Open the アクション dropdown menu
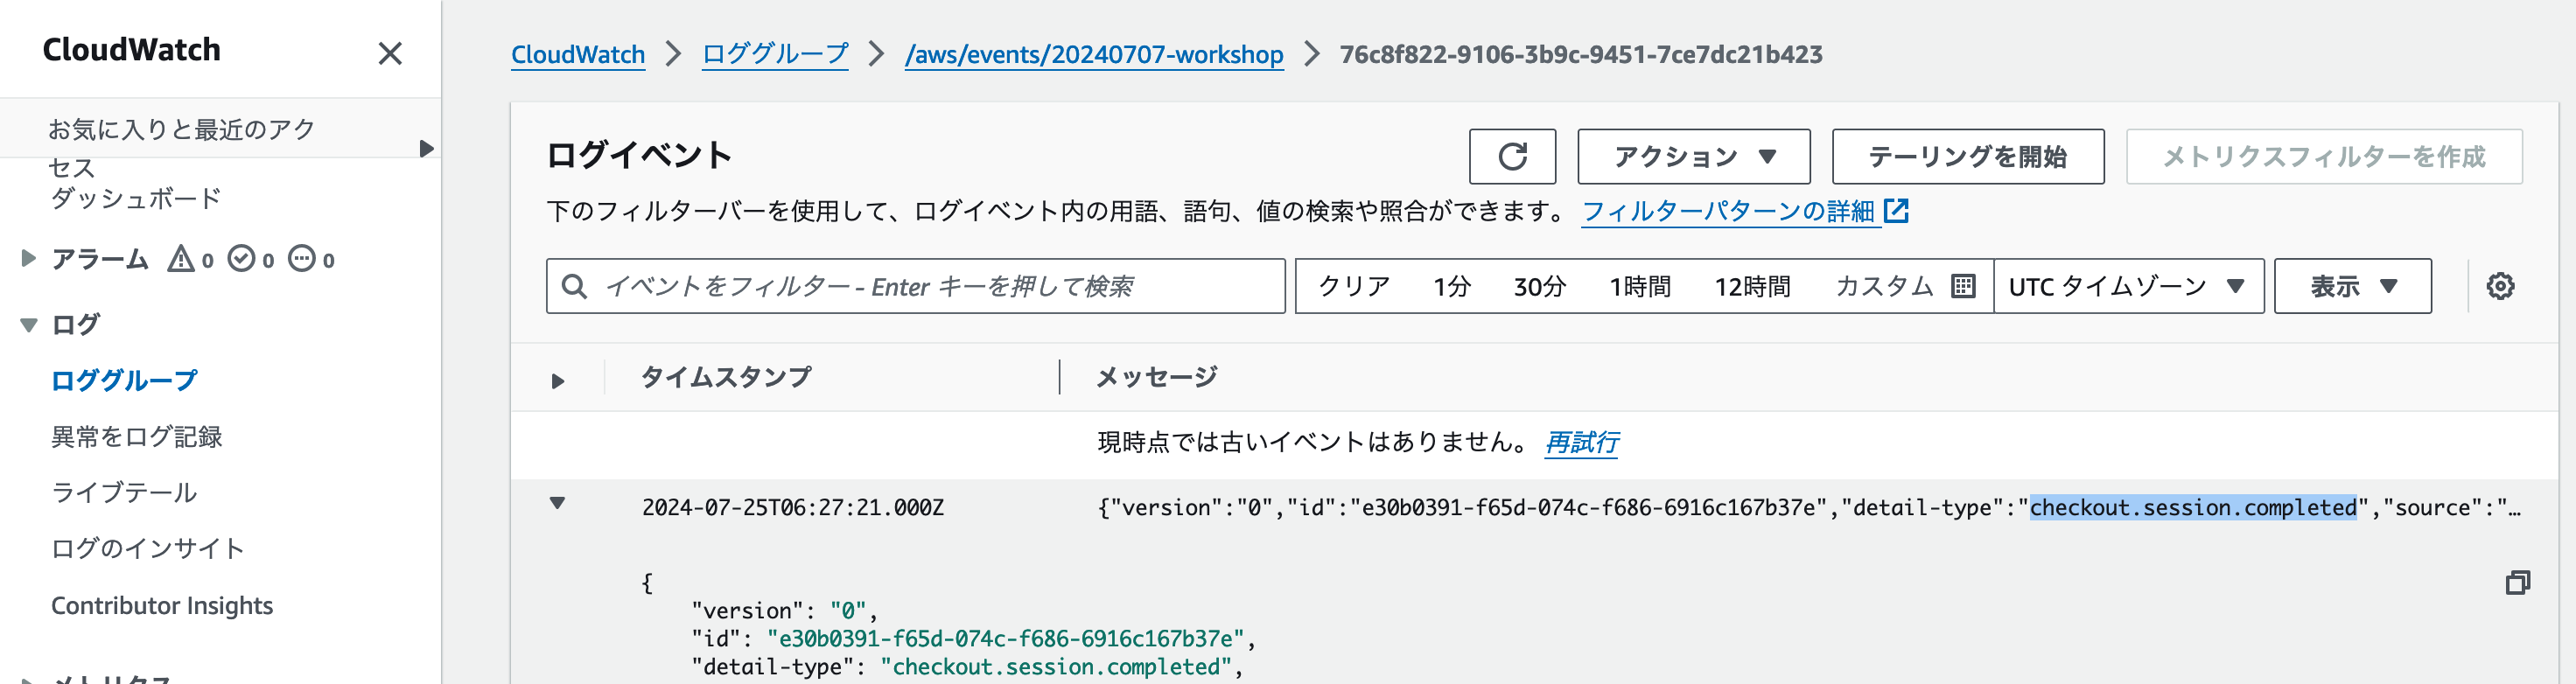This screenshot has height=684, width=2576. [1694, 156]
